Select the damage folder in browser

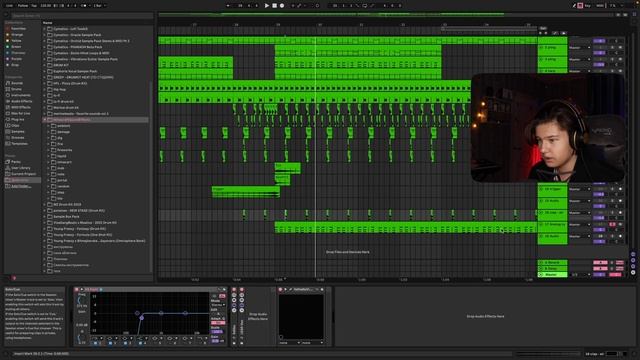(63, 132)
